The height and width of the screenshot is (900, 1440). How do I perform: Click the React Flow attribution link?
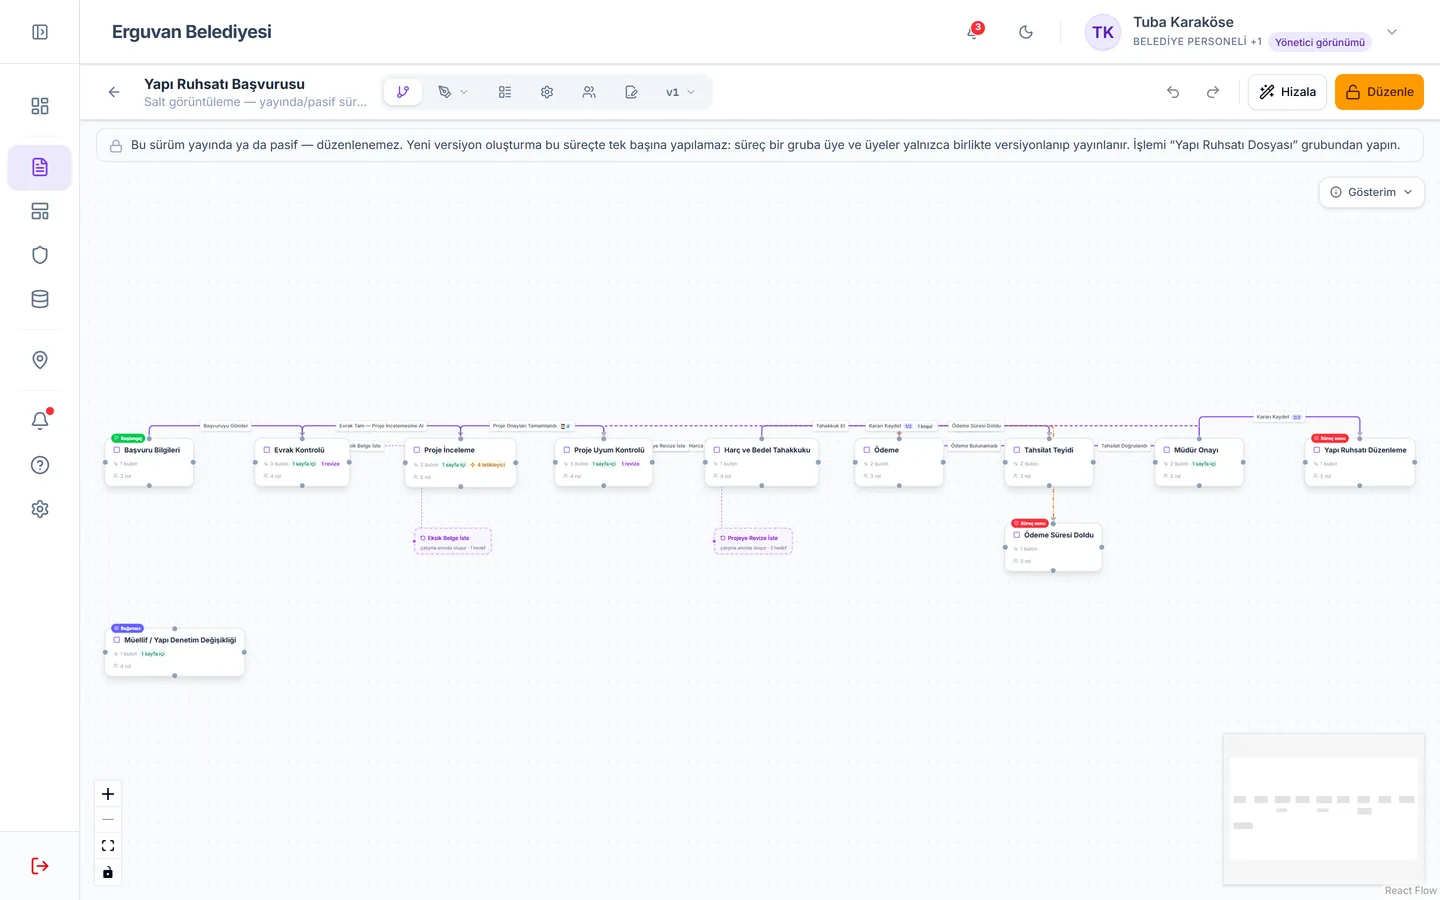coord(1410,890)
